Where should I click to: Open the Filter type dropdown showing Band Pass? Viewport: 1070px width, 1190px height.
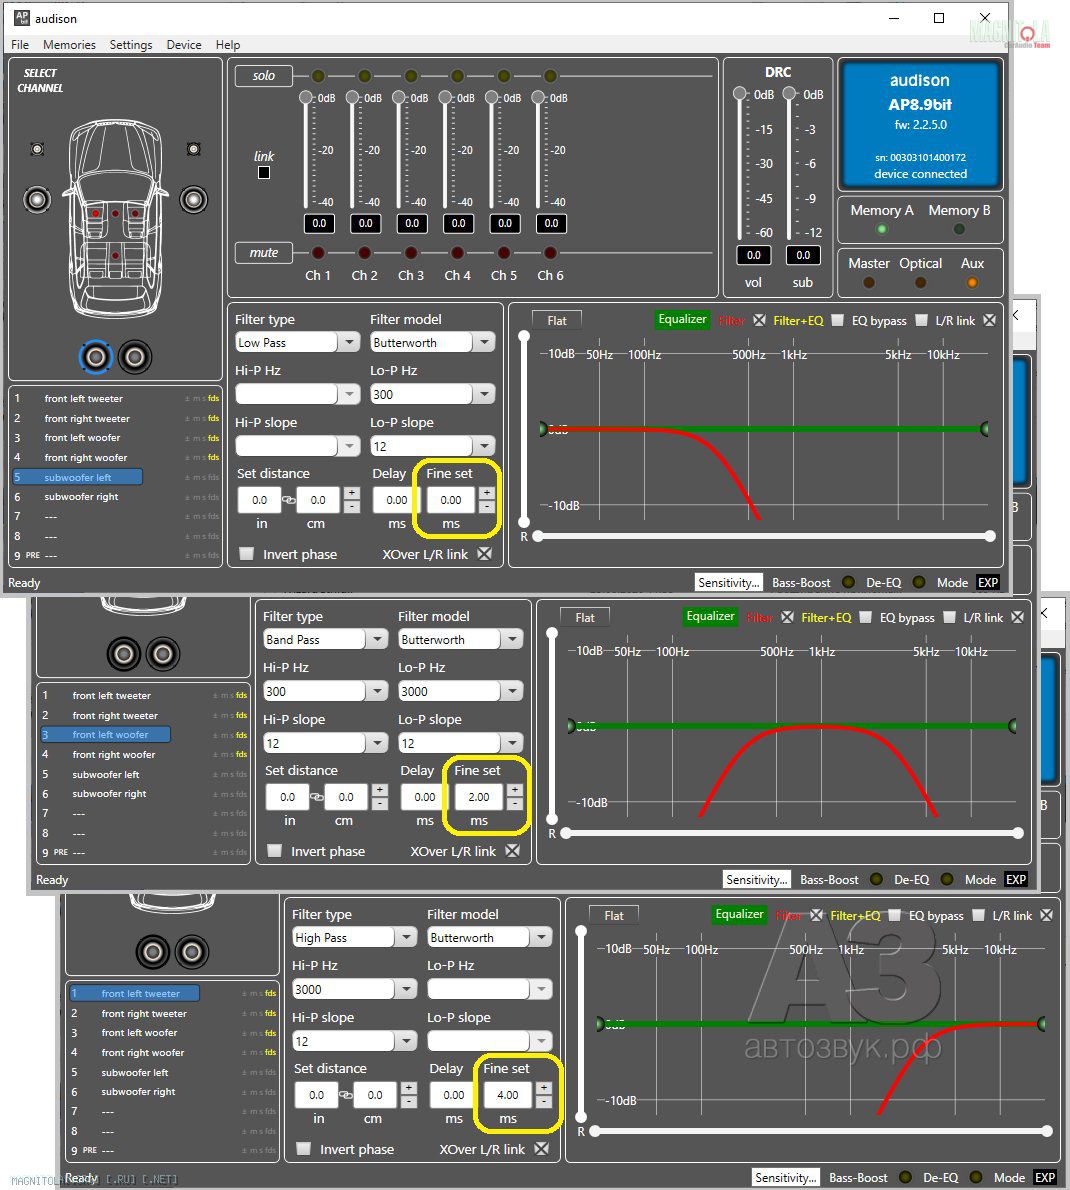(x=325, y=640)
